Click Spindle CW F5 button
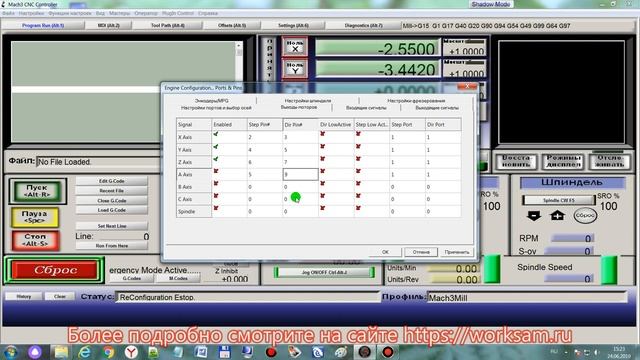 point(558,200)
